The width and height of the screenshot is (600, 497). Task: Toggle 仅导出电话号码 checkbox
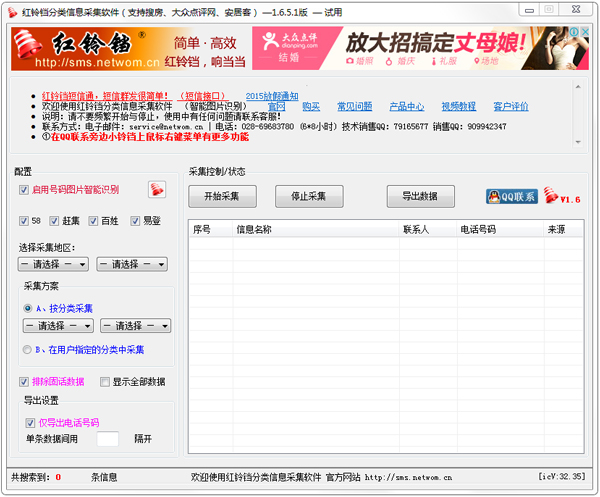pos(30,423)
